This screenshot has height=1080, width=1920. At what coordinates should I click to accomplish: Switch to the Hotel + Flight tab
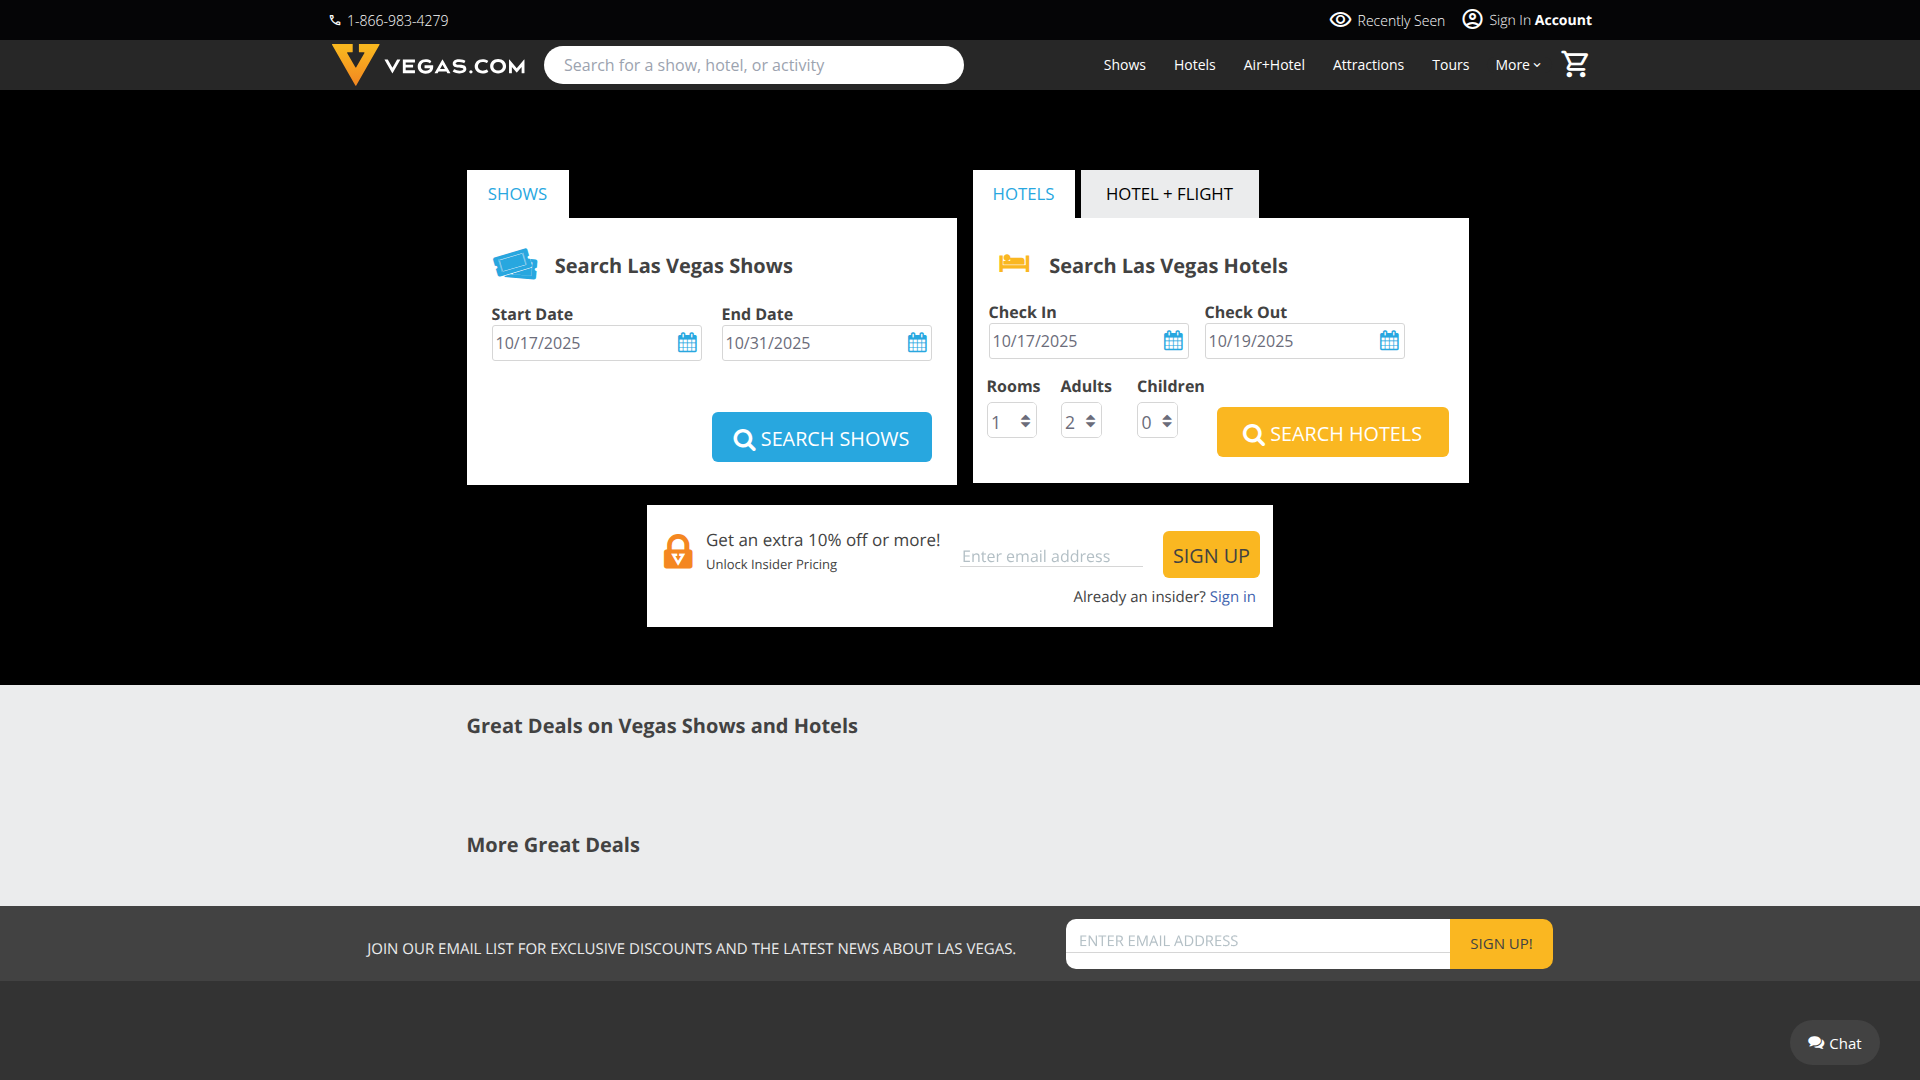tap(1169, 194)
